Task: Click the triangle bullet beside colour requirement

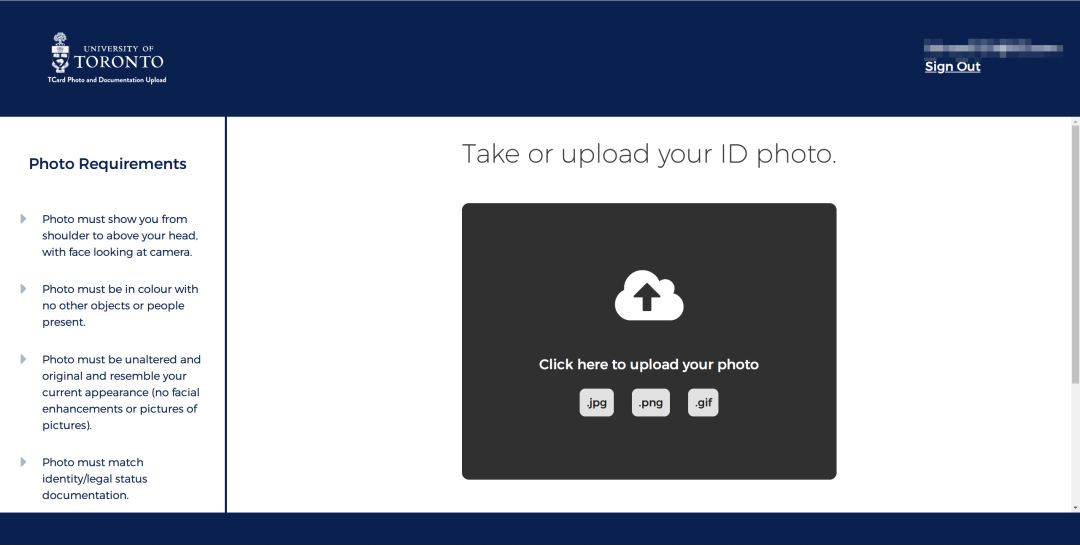Action: pos(23,289)
